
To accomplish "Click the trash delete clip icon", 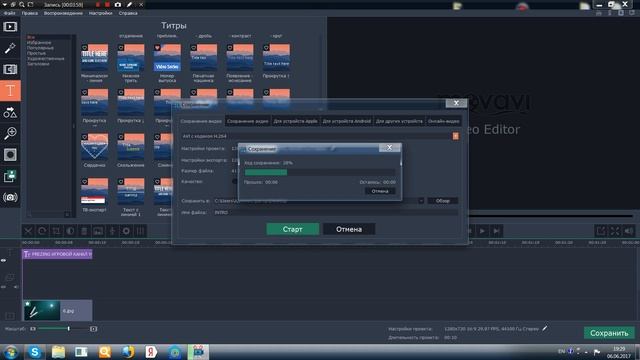I will point(84,231).
